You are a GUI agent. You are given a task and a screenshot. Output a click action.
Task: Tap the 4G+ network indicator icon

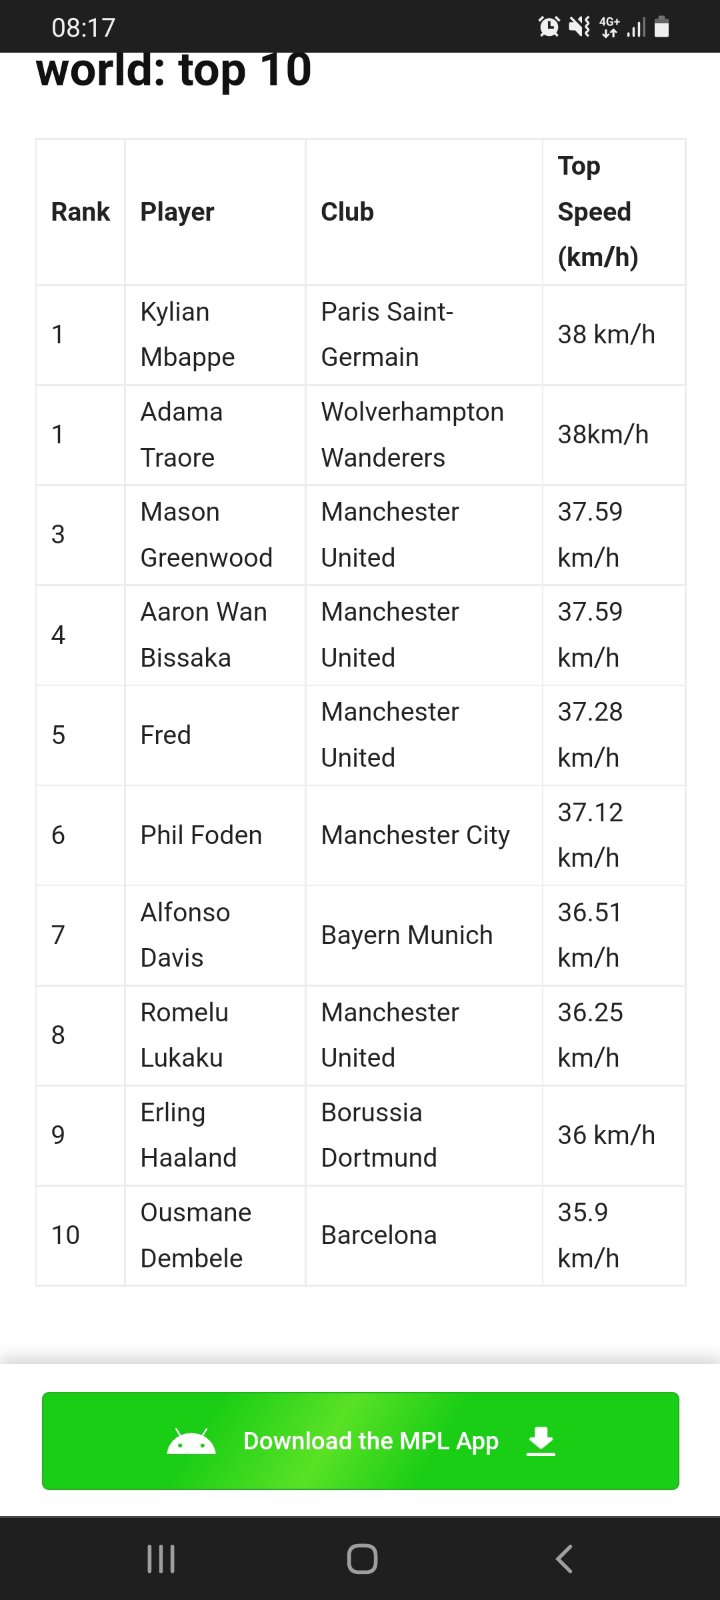pos(609,27)
